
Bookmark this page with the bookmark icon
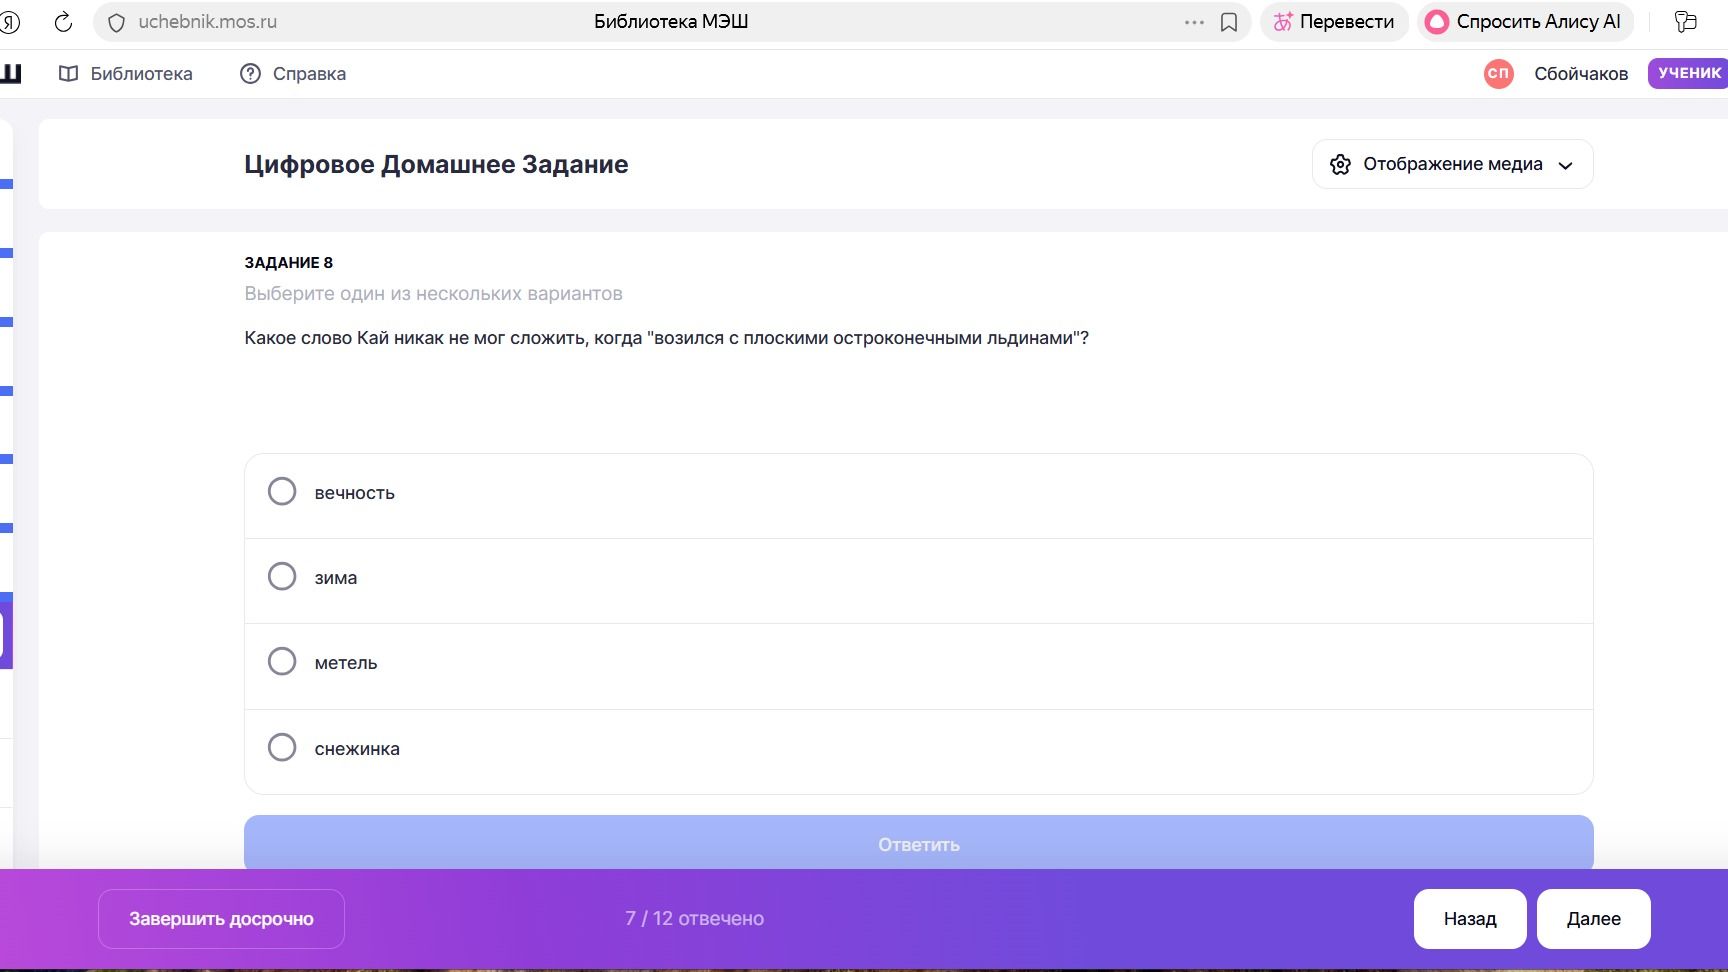(x=1229, y=22)
